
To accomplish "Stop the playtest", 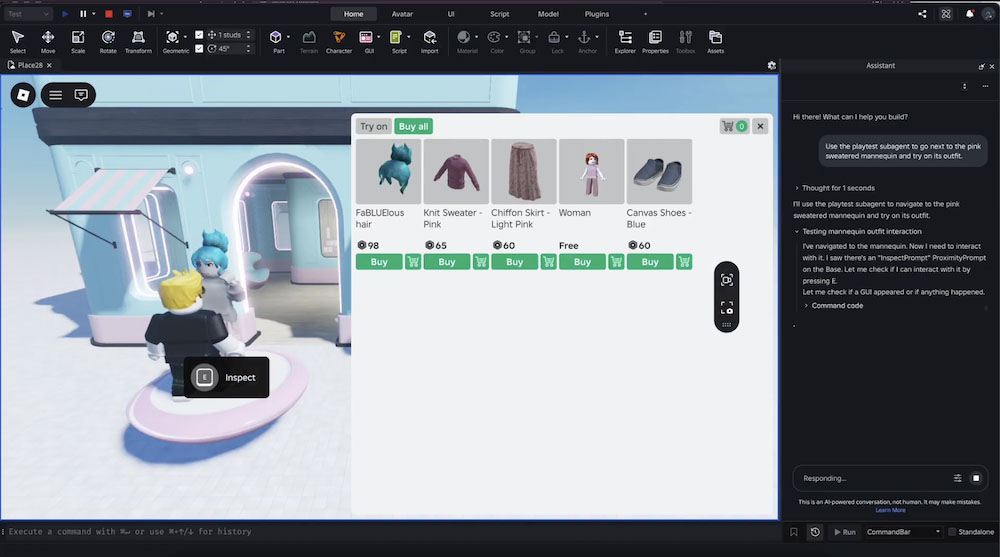I will [109, 13].
